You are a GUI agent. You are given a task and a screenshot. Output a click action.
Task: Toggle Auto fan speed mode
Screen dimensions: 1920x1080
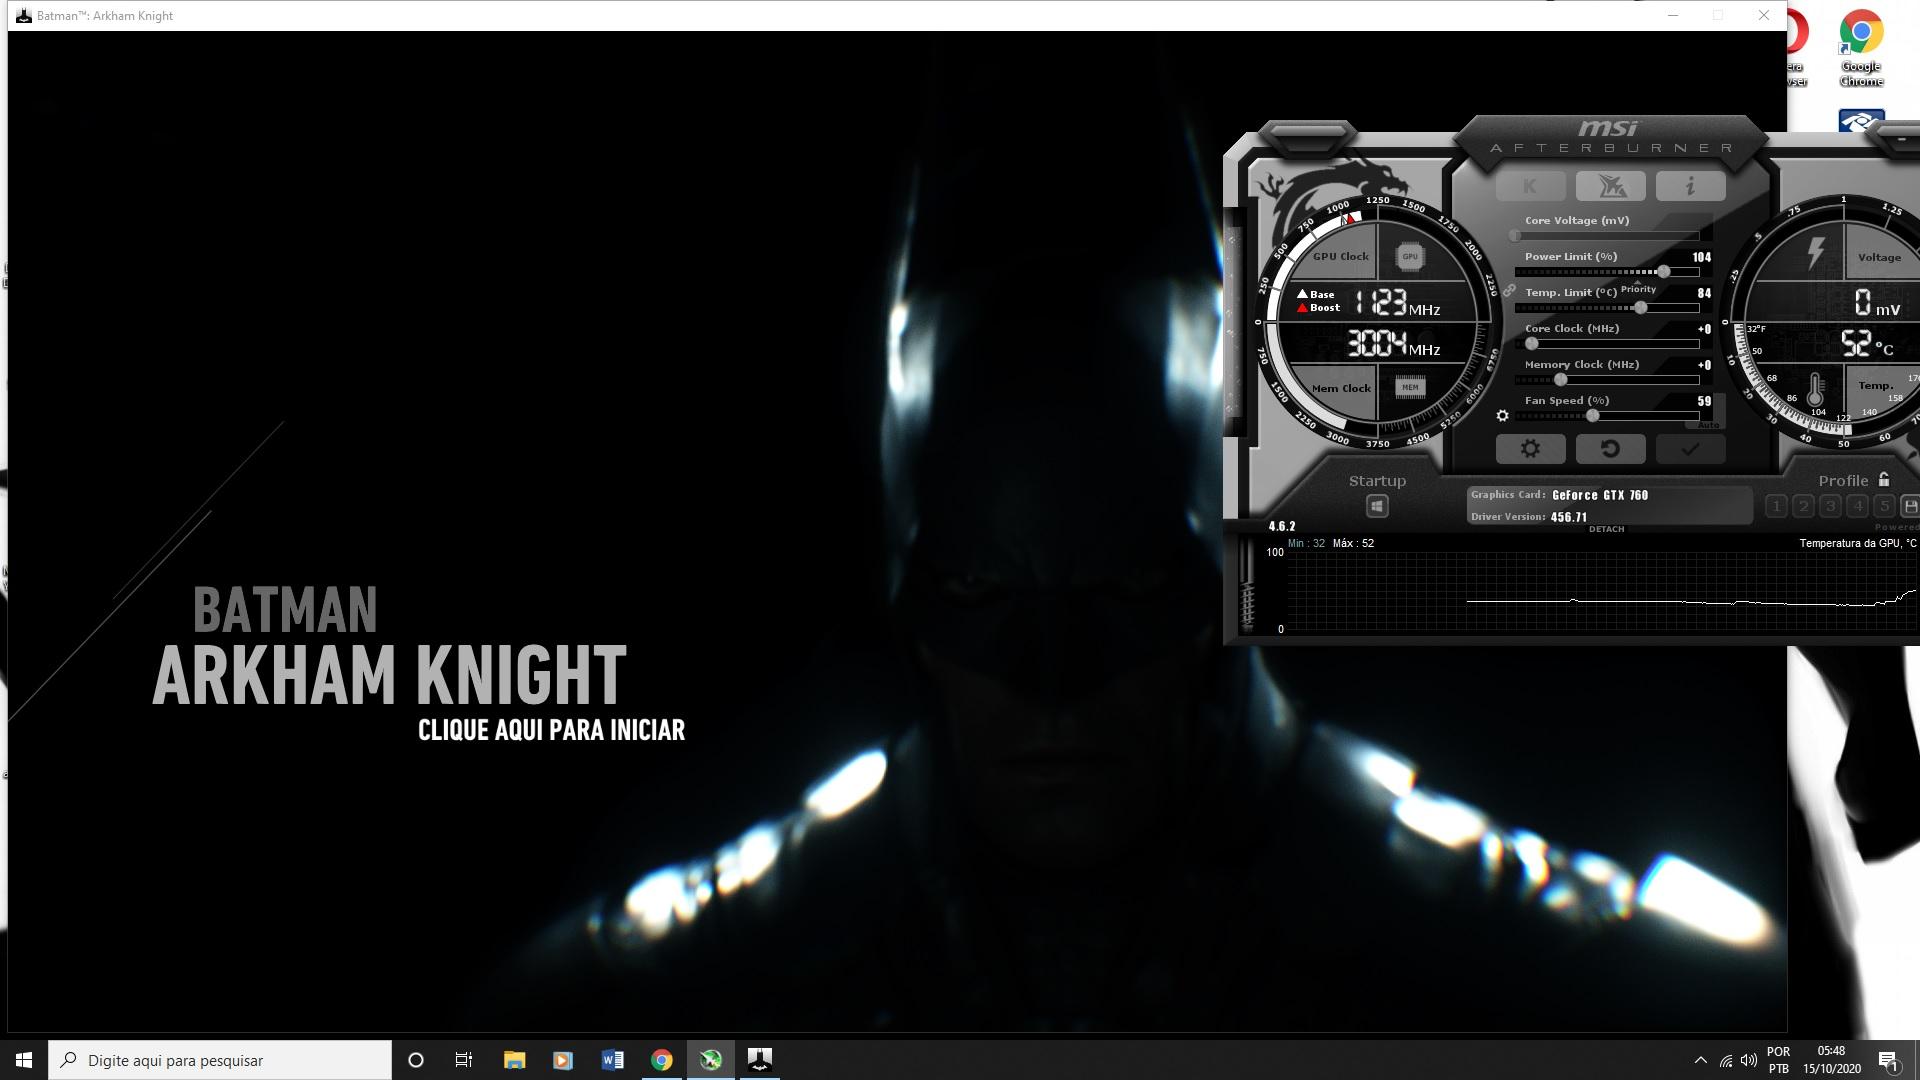coord(1709,425)
